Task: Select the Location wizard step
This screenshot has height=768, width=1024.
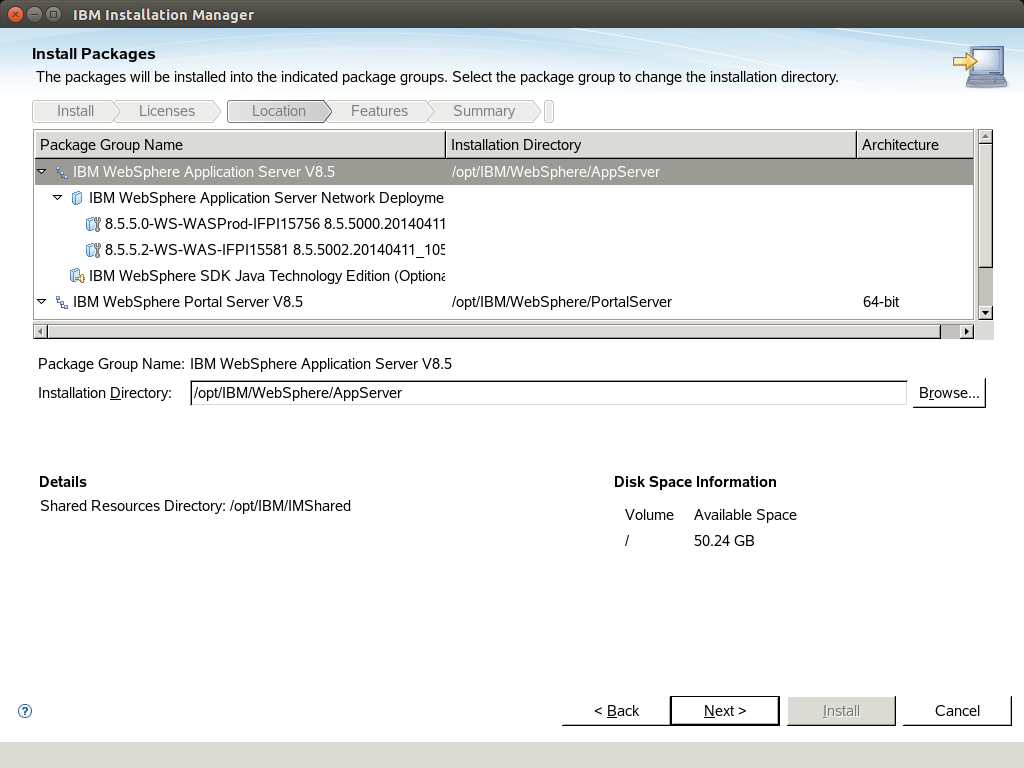Action: 279,111
